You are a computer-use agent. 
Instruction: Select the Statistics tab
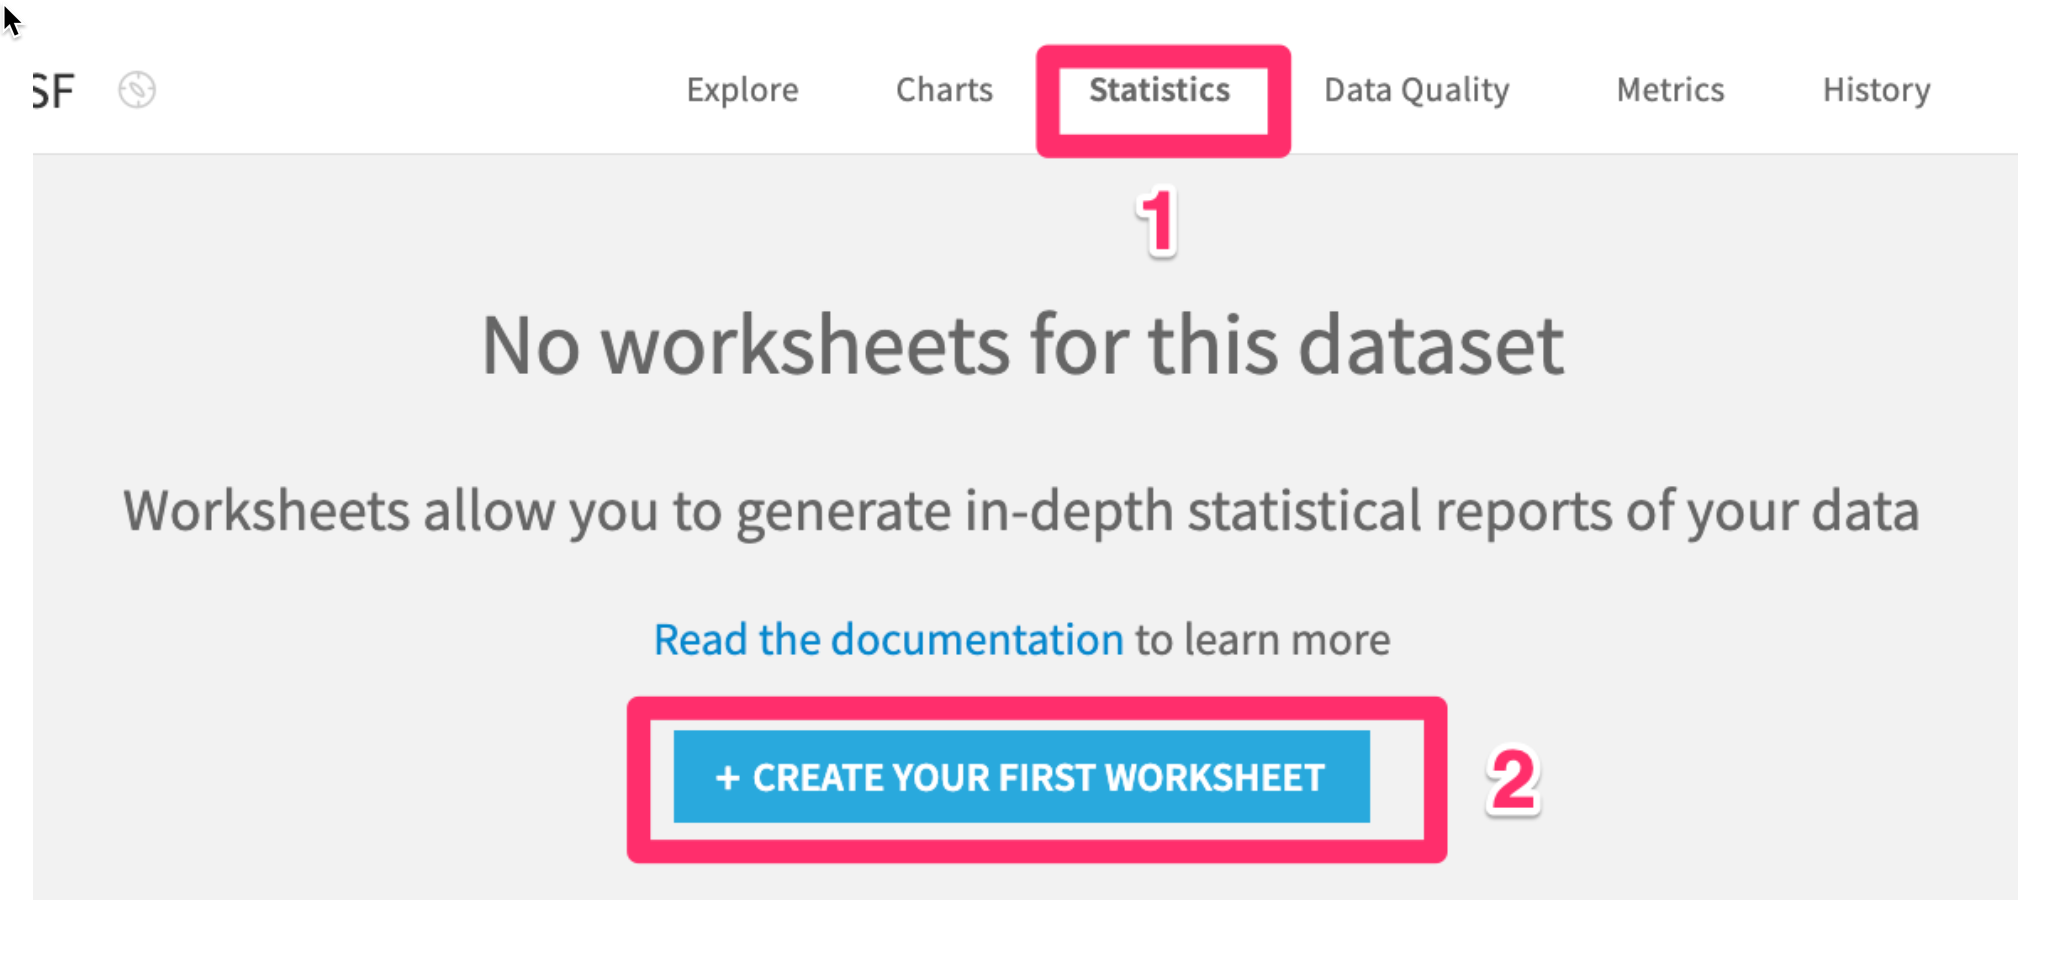(1159, 90)
